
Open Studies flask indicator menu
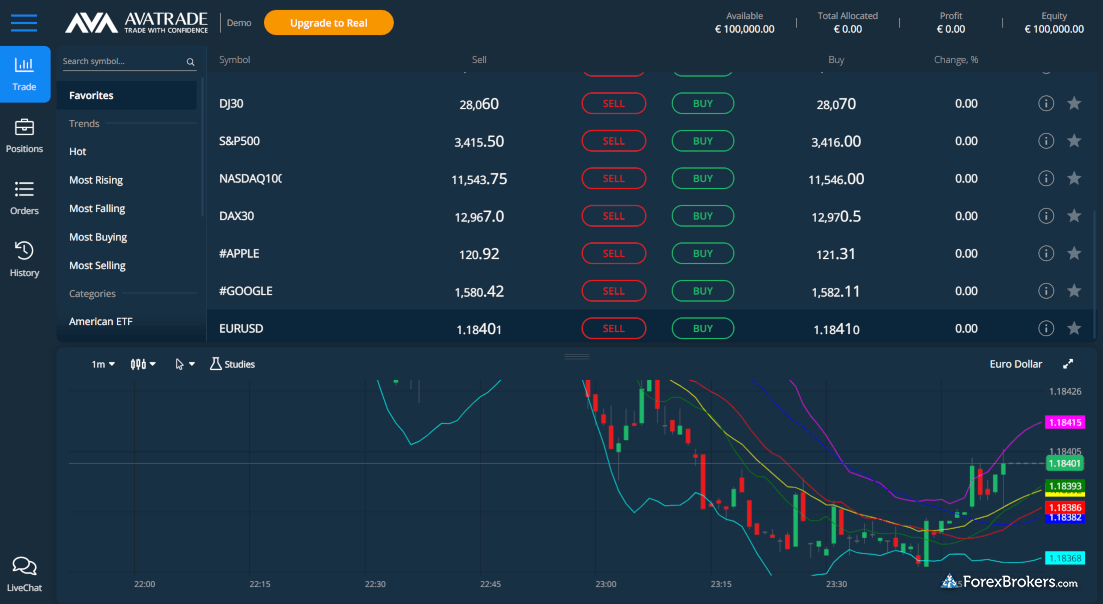coord(233,364)
